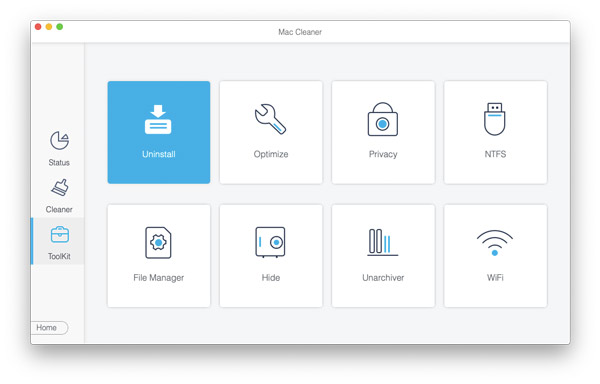Image resolution: width=600 pixels, height=384 pixels.
Task: Open the Unarchiver tool
Action: [383, 256]
